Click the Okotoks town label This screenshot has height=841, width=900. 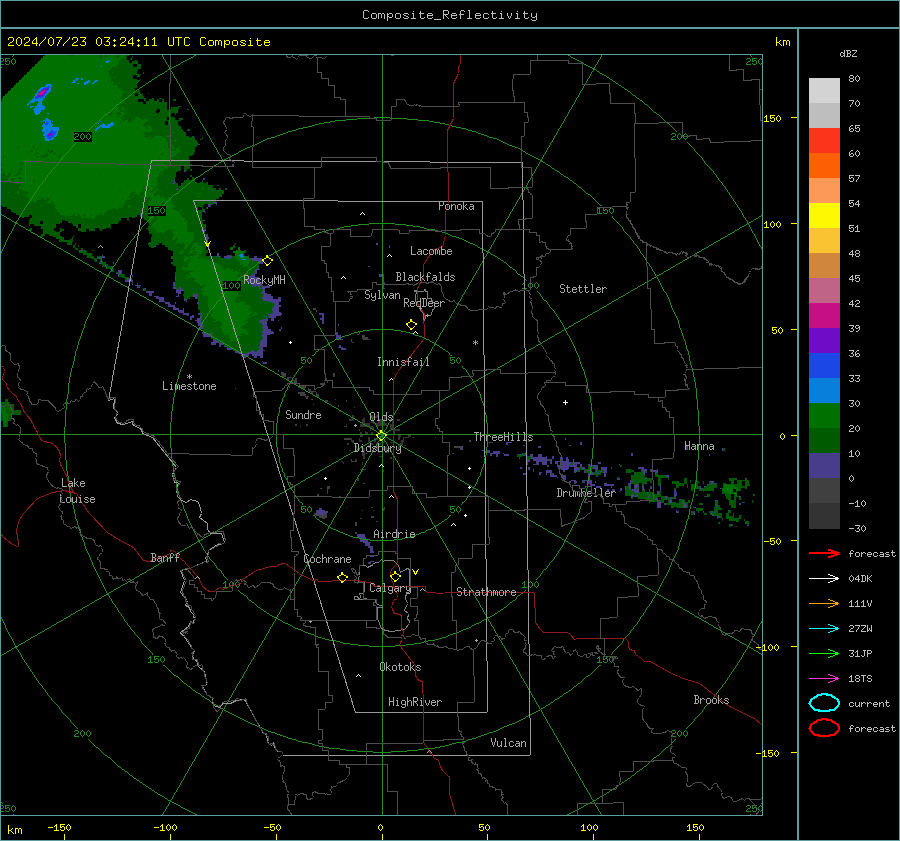400,667
